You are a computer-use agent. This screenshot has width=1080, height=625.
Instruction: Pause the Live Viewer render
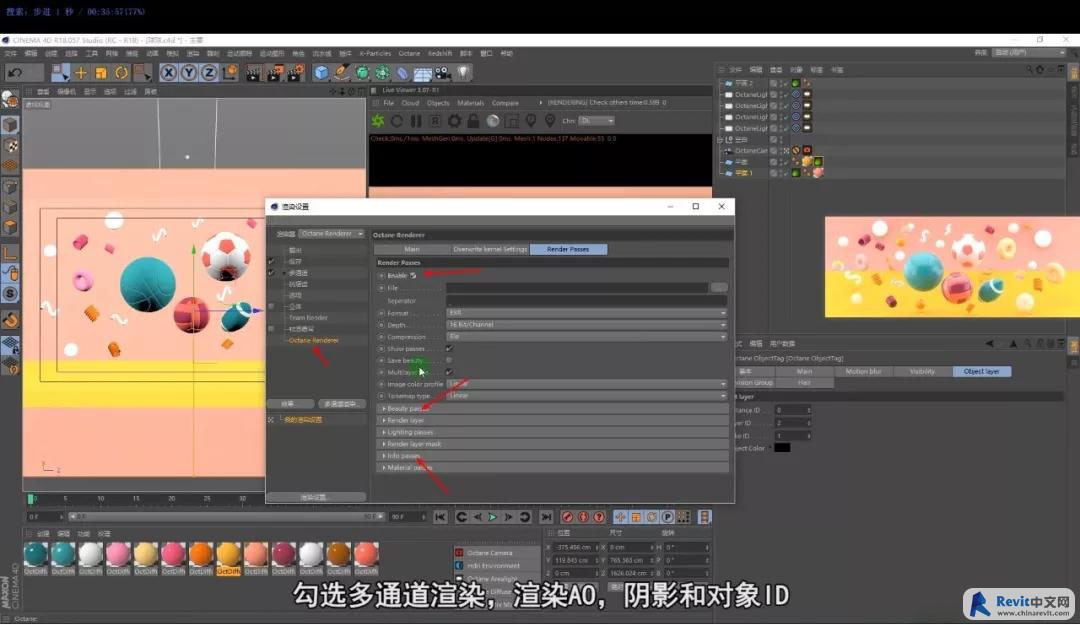click(x=416, y=121)
